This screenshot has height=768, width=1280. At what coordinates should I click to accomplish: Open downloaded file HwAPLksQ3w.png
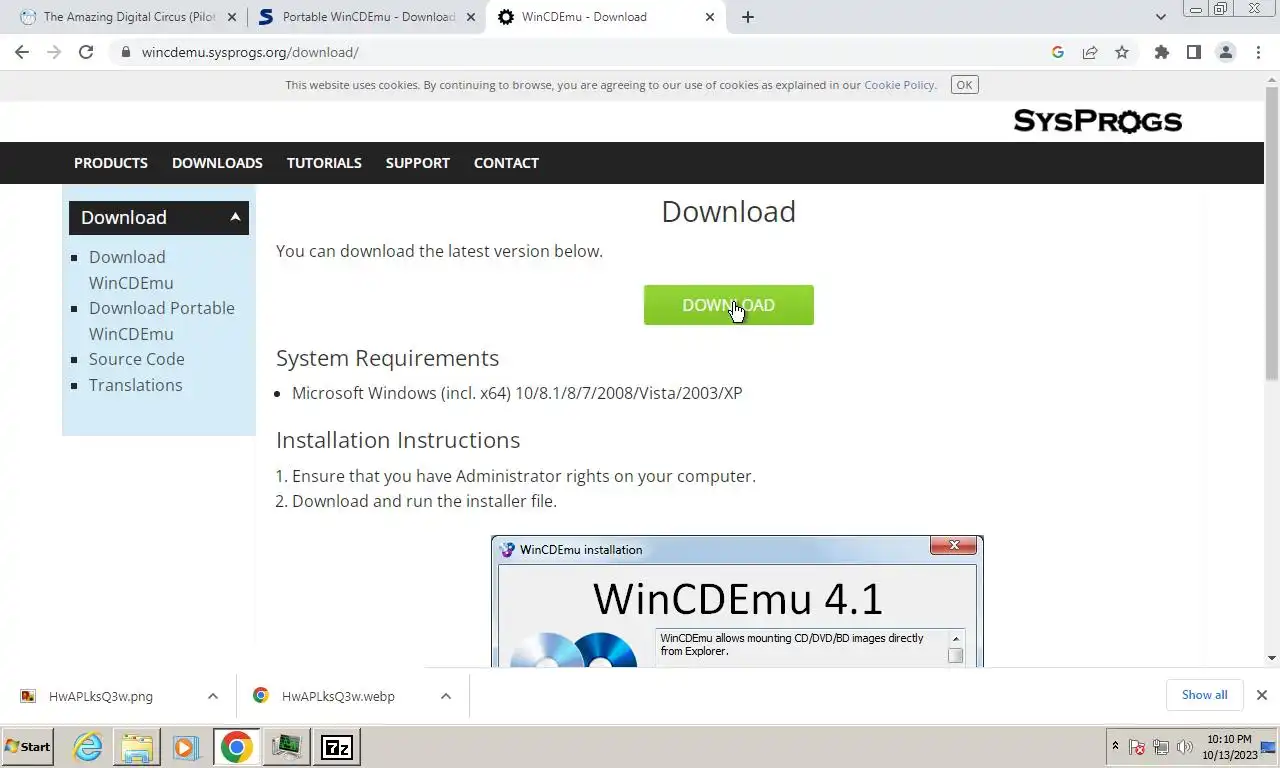100,696
